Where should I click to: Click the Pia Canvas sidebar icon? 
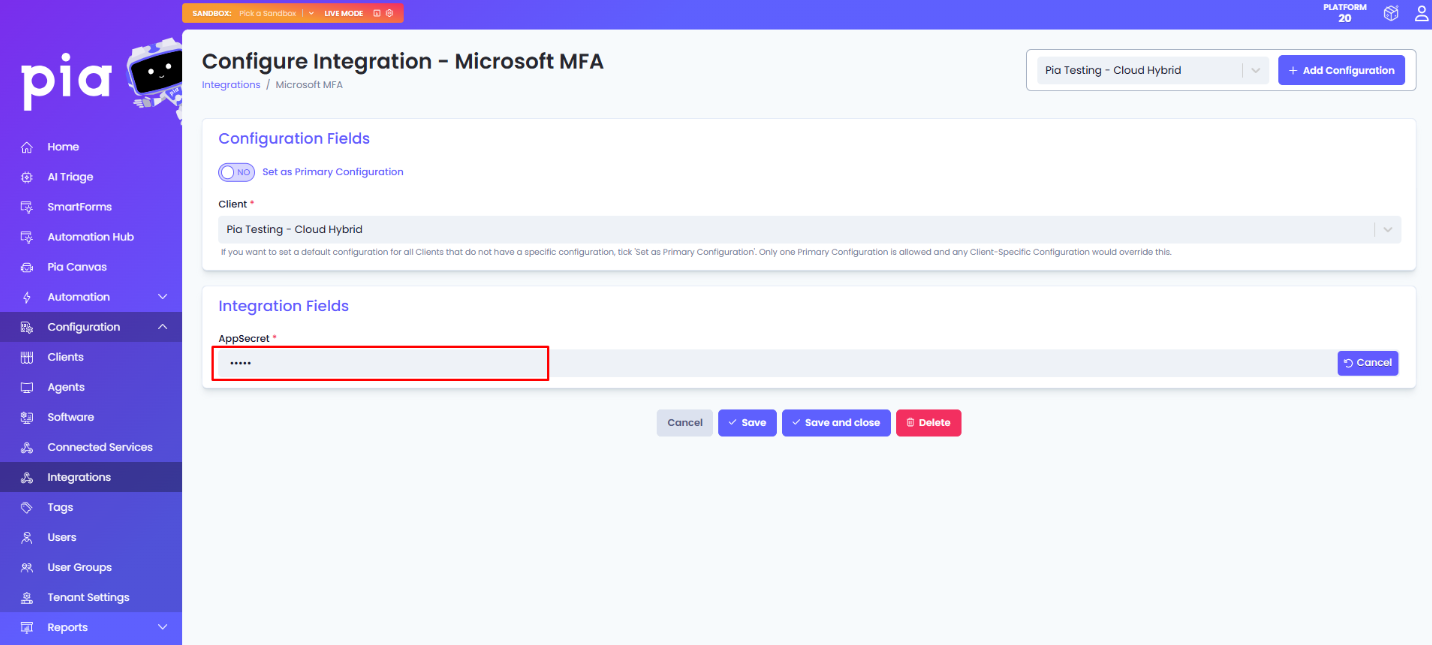pyautogui.click(x=27, y=267)
